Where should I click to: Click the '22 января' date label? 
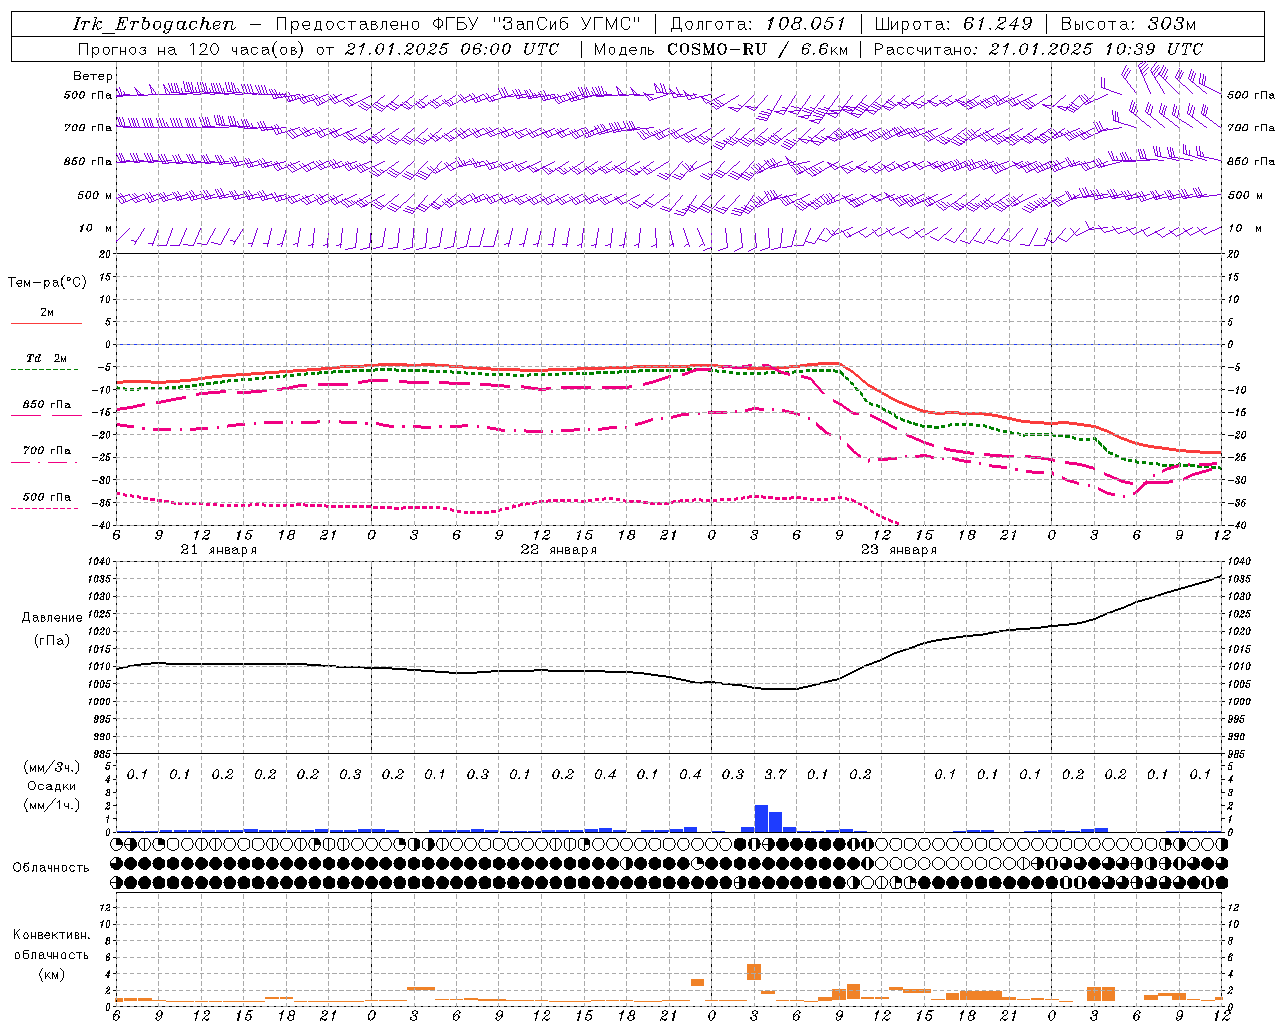point(558,550)
